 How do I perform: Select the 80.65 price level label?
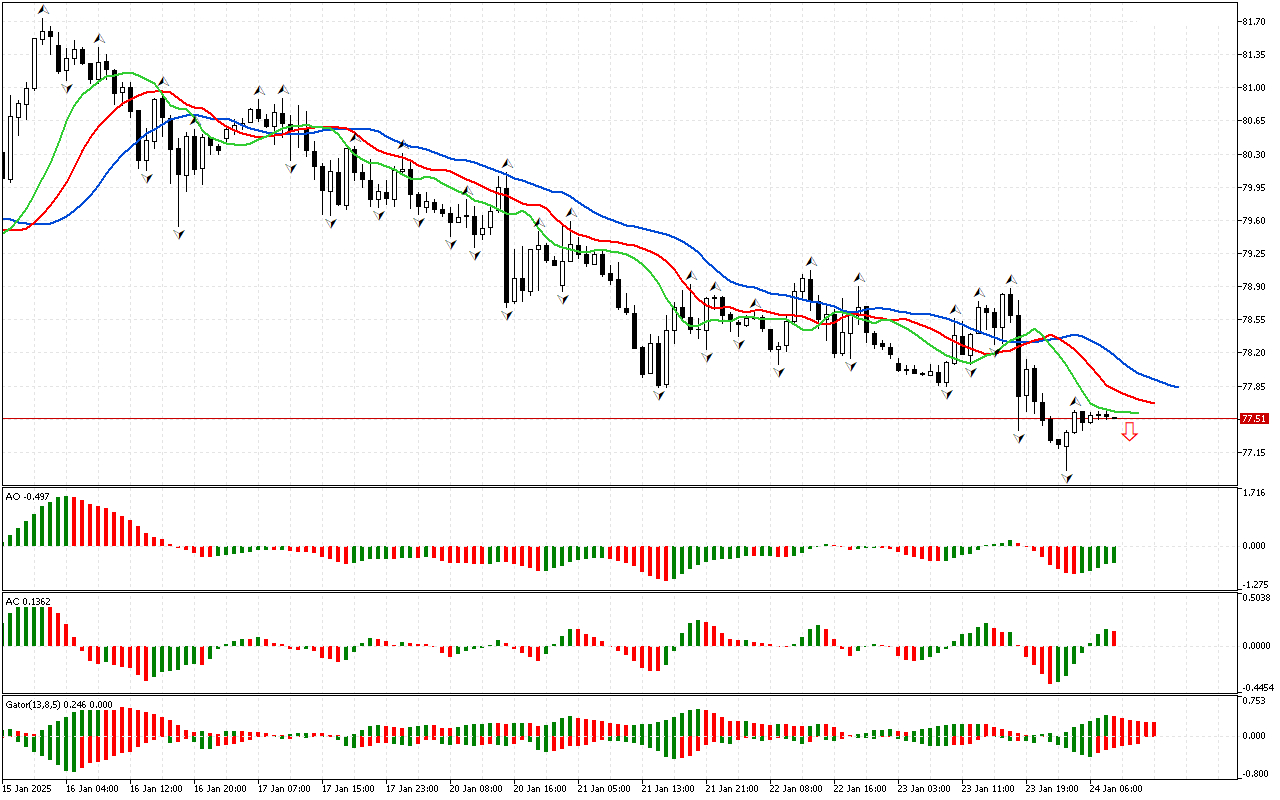[1254, 121]
